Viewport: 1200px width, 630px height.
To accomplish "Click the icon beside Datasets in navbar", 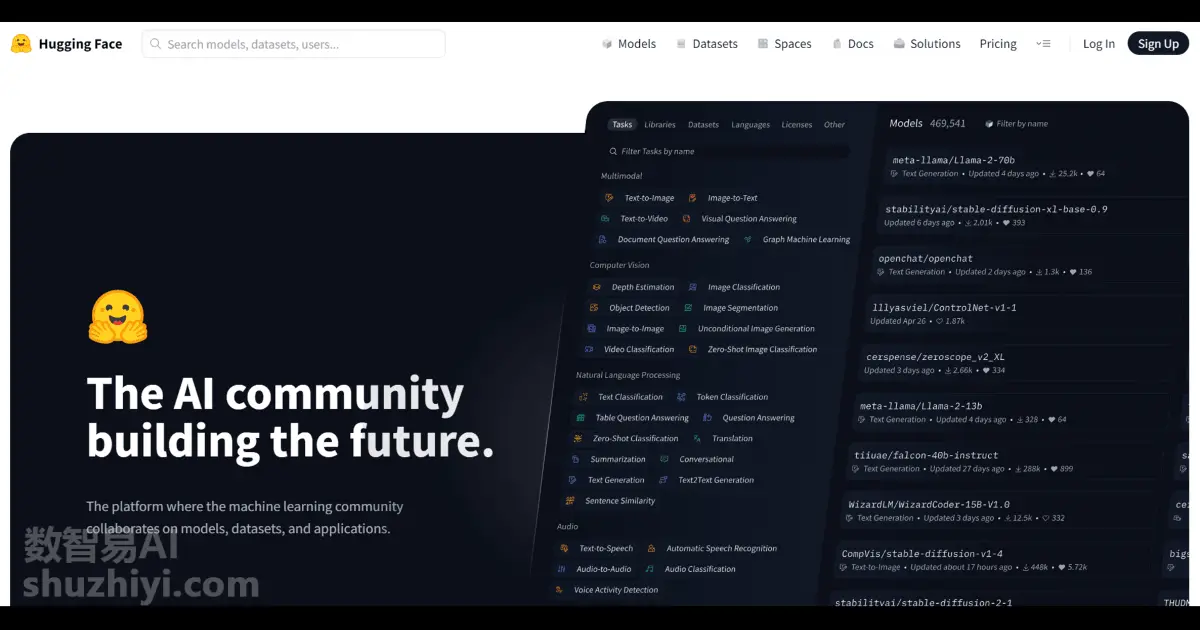I will pyautogui.click(x=681, y=44).
